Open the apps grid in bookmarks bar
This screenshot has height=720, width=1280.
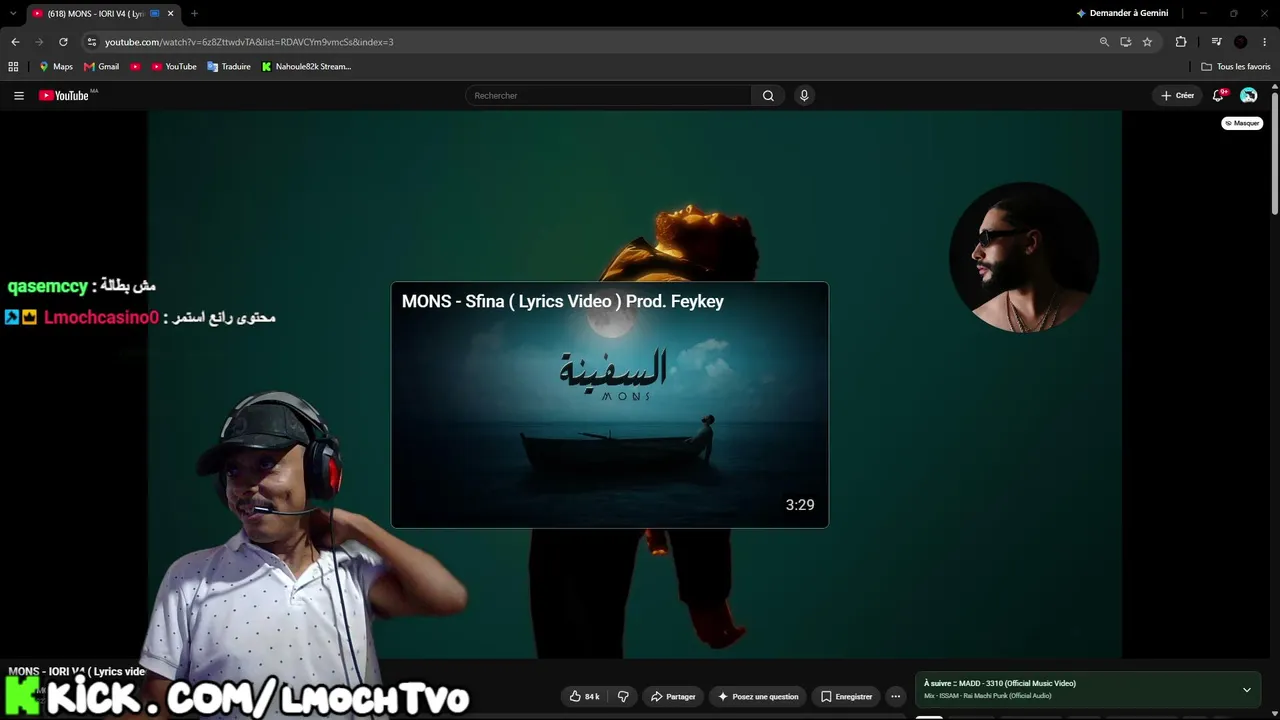13,67
